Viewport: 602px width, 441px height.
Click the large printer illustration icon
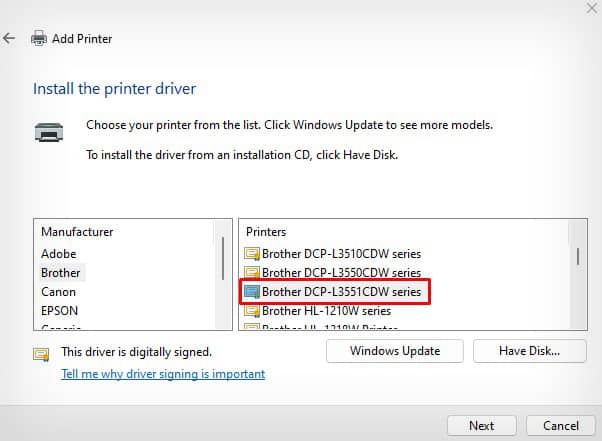coord(49,132)
